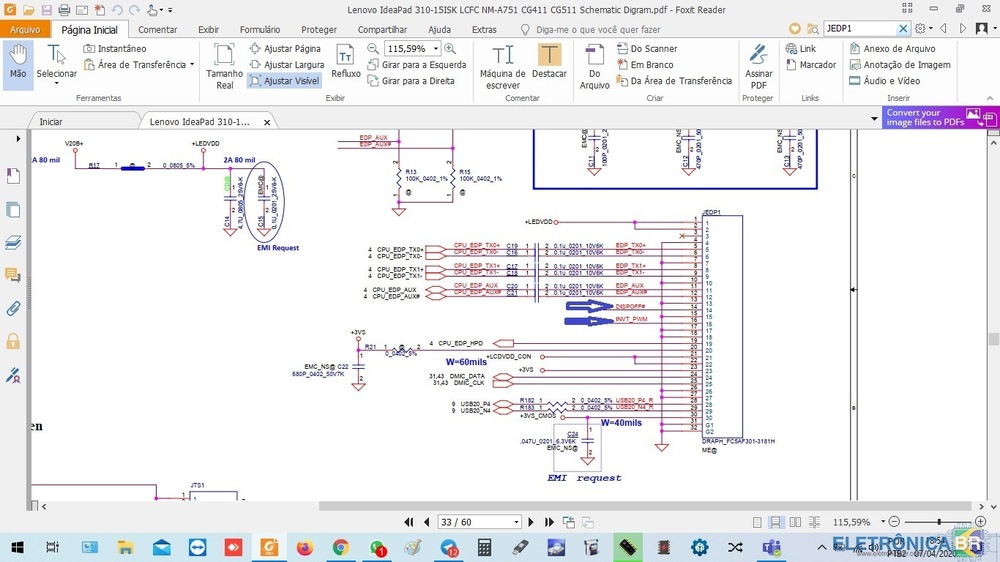Screen dimensions: 1000x562
Task: Toggle the Ajustar Página fit option
Action: click(x=285, y=48)
